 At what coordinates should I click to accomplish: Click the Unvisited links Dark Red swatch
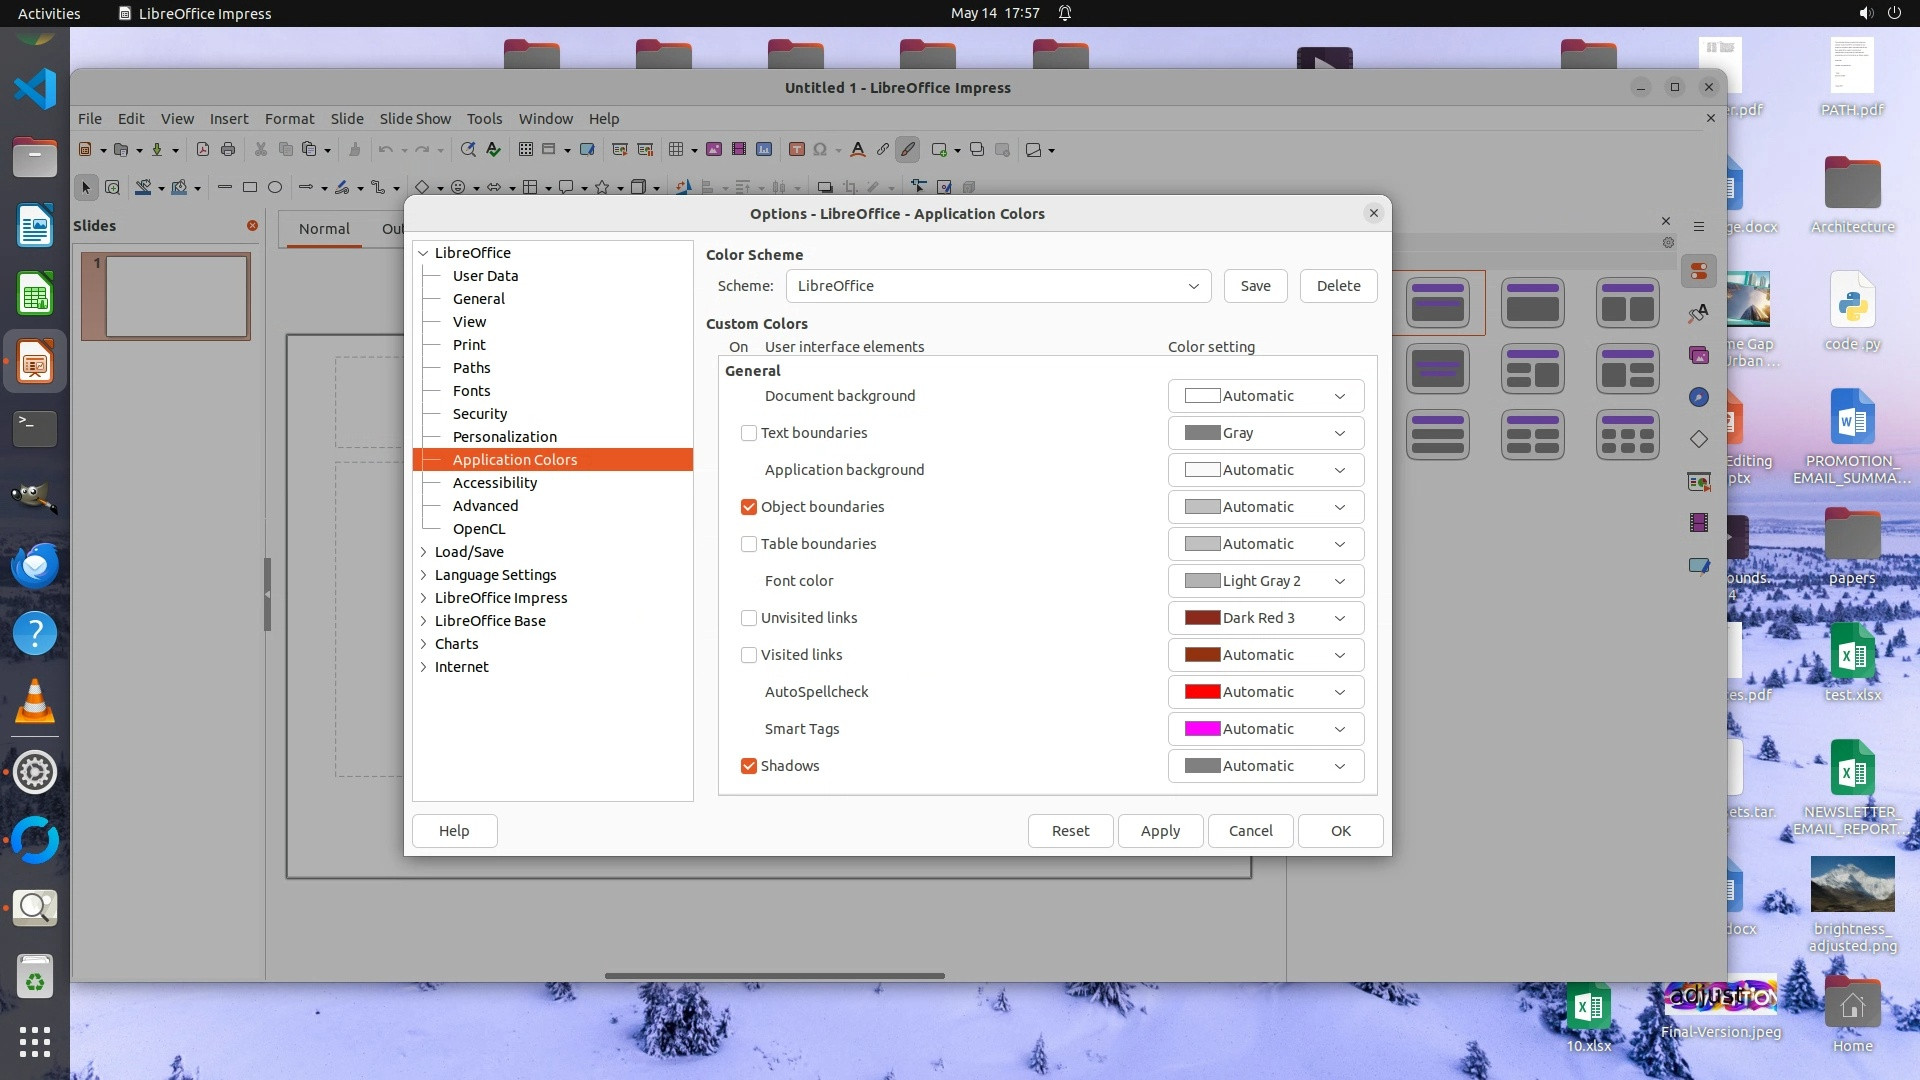point(1202,618)
